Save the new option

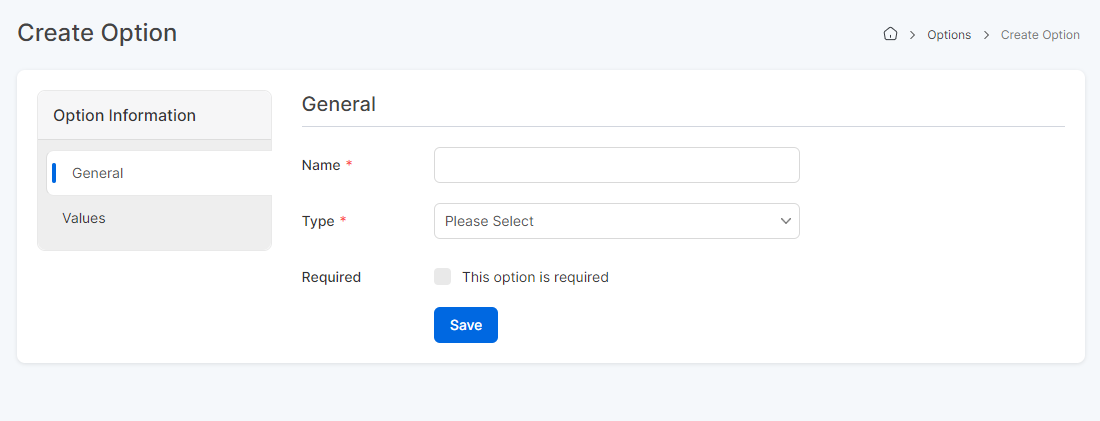[466, 325]
